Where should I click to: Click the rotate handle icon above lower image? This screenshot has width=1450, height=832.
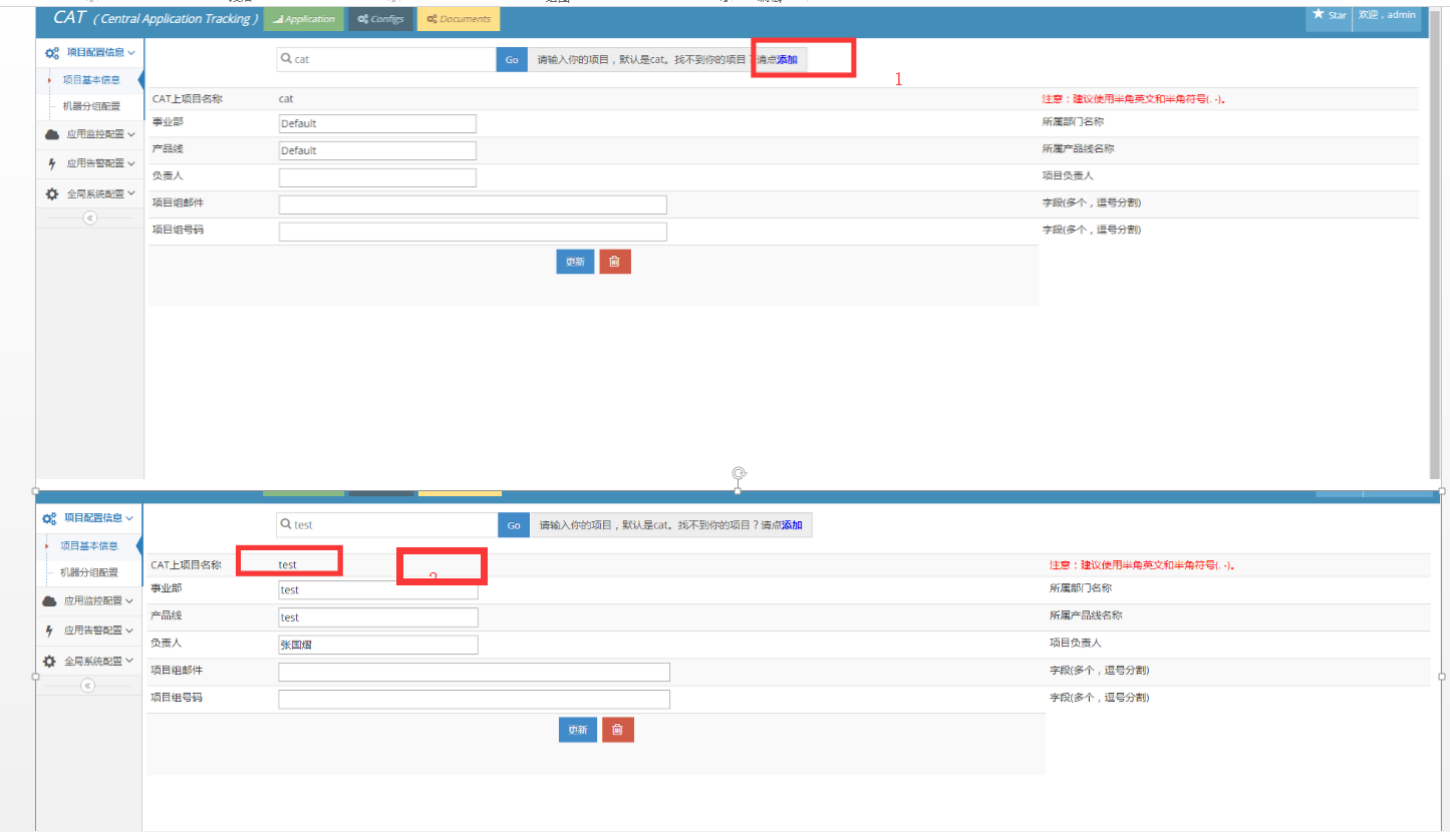739,473
